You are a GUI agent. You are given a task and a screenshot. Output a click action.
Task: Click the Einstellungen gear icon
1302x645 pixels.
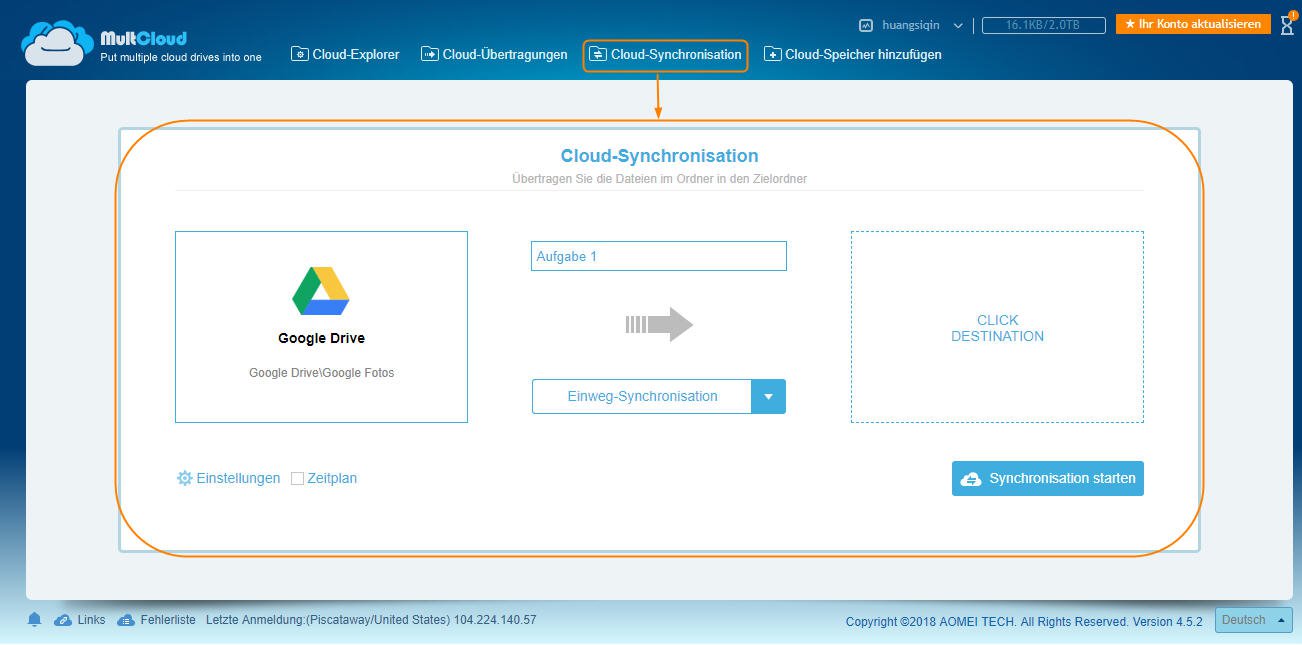[184, 479]
